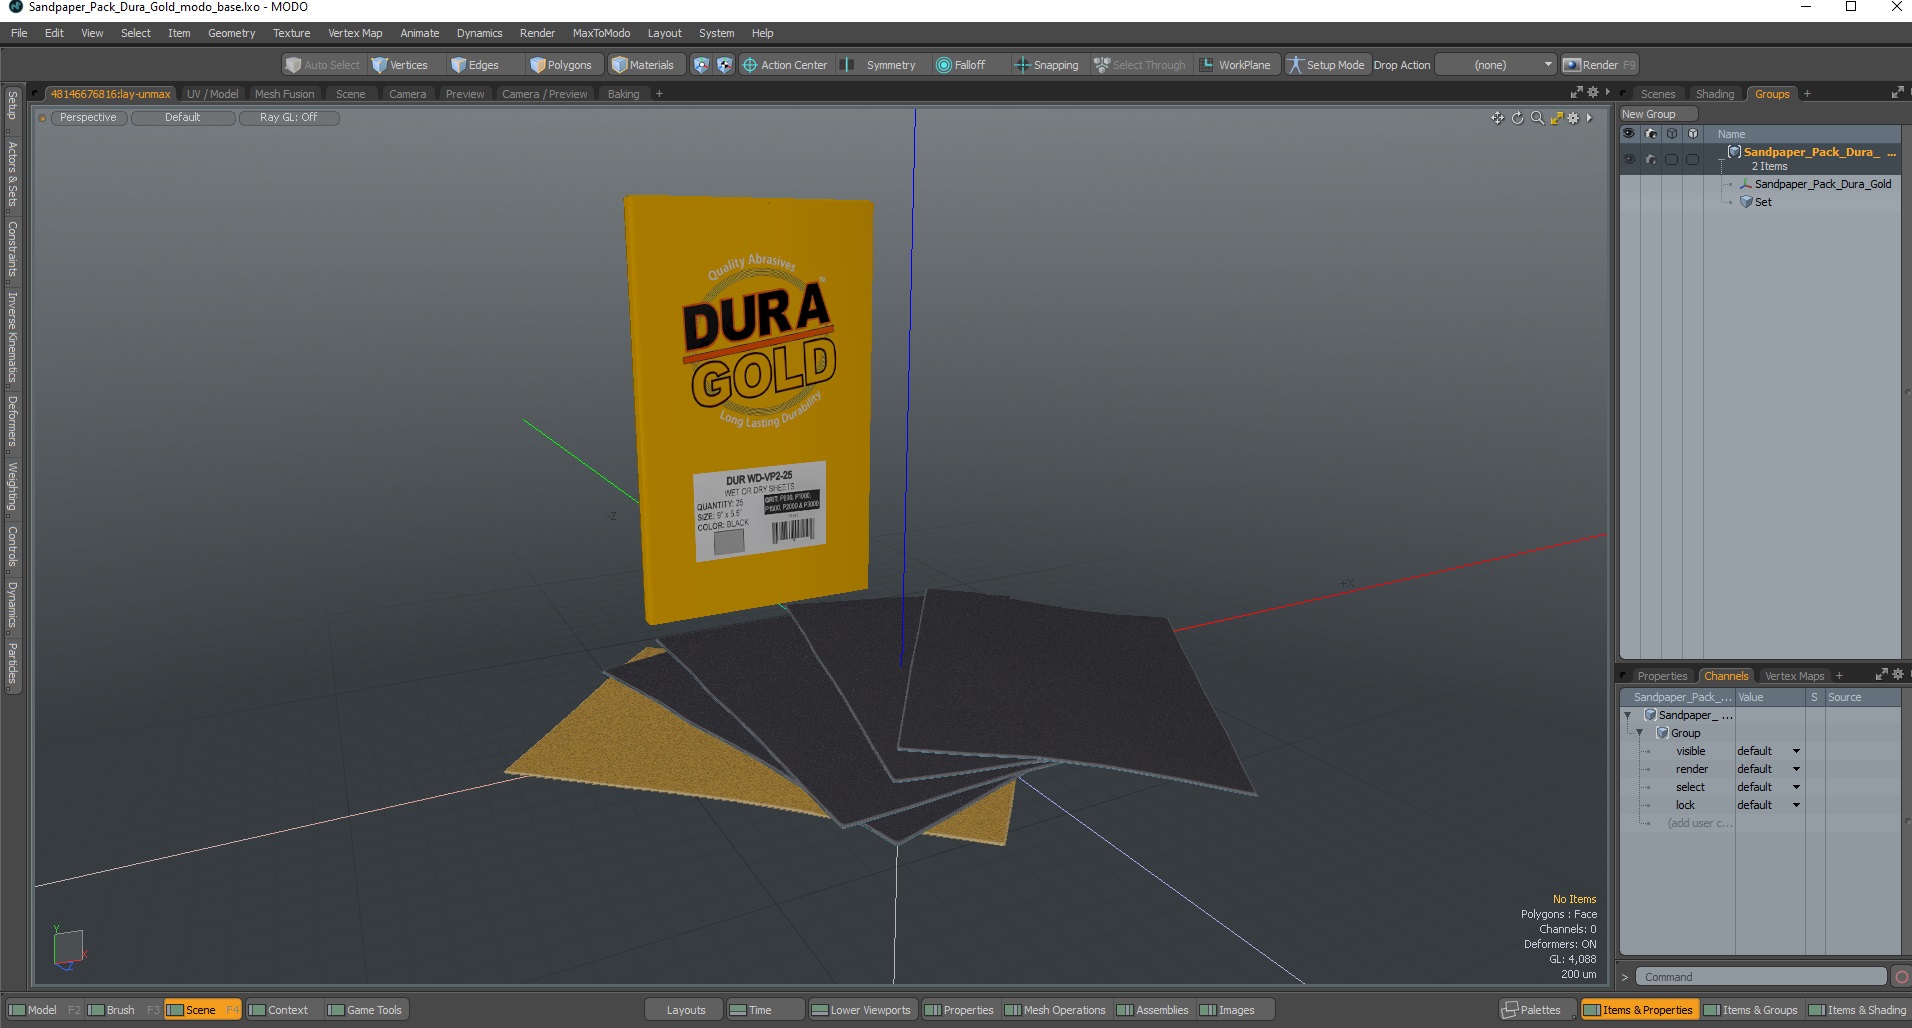The width and height of the screenshot is (1912, 1028).
Task: Toggle Ray GL: Off button
Action: (289, 118)
